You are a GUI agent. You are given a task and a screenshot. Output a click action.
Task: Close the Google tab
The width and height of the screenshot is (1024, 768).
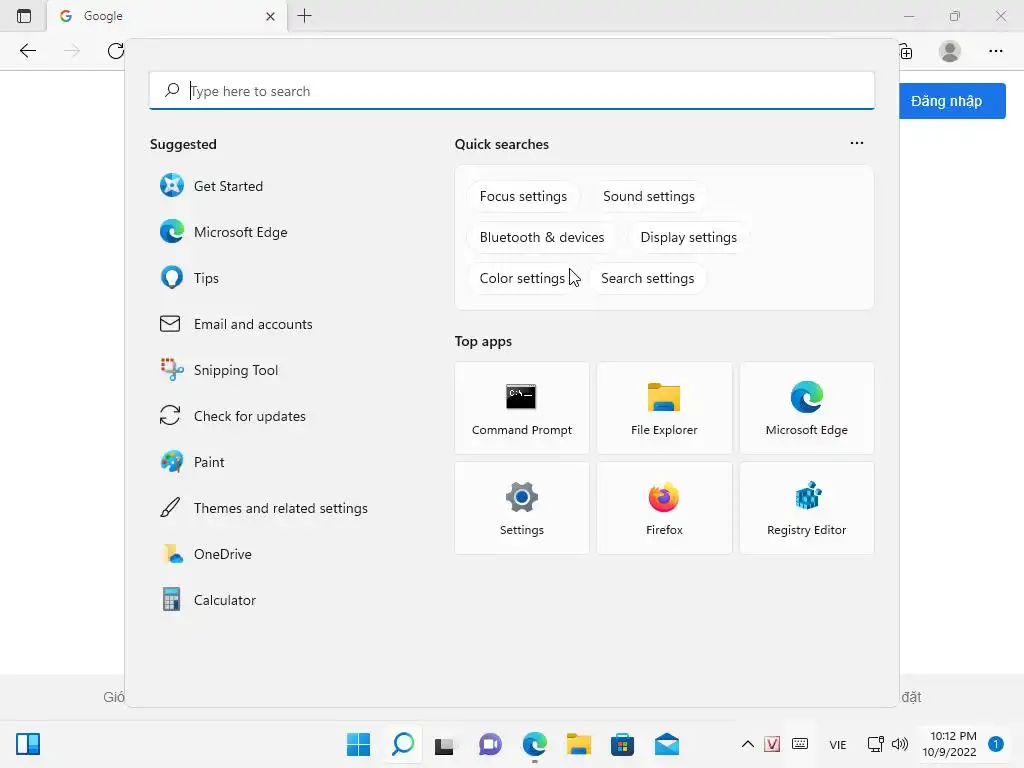point(270,16)
